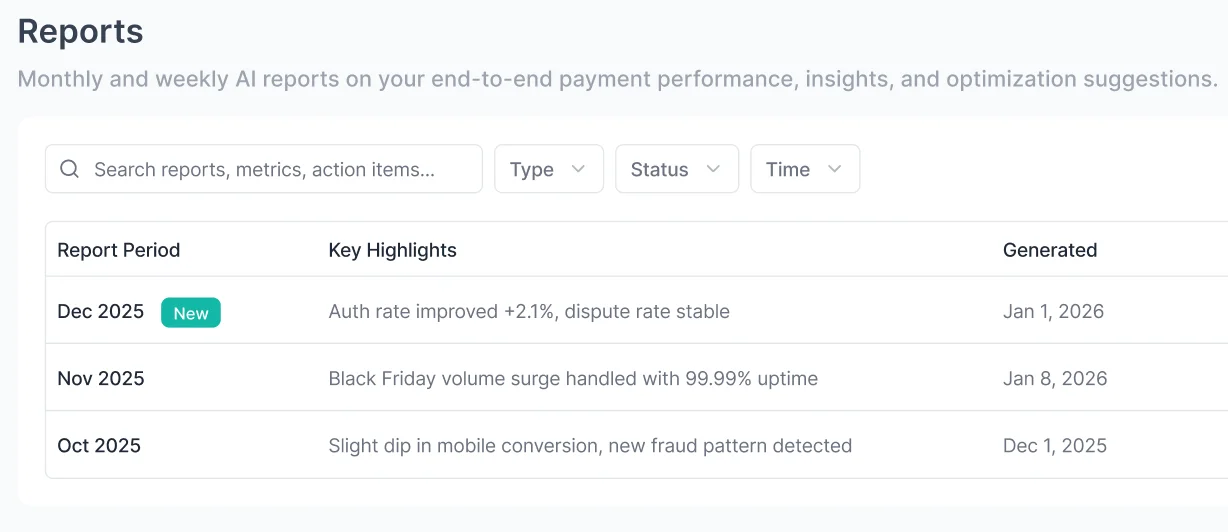Click the search magnifier icon
The width and height of the screenshot is (1228, 532).
pos(69,169)
